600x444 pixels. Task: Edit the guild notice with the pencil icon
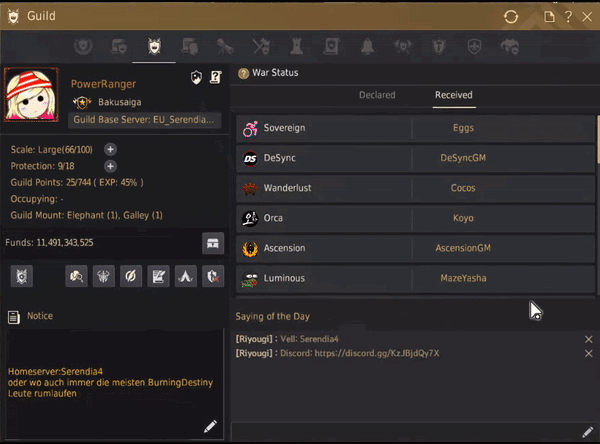point(210,426)
